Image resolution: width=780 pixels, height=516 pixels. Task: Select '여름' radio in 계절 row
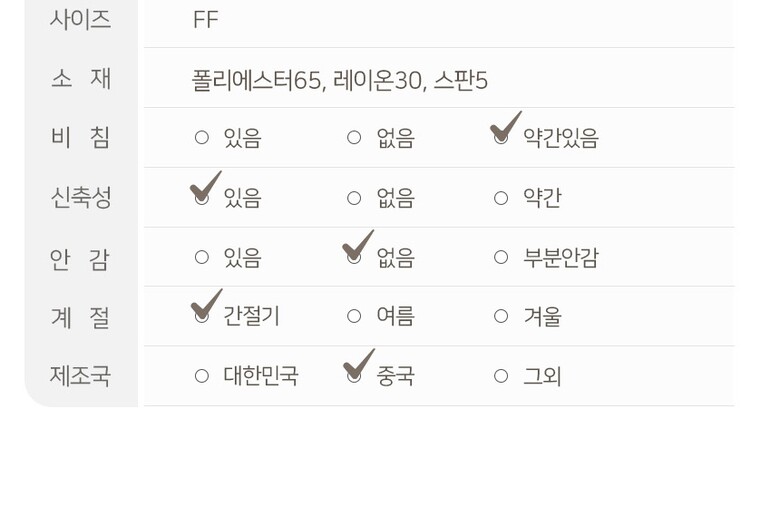(354, 317)
